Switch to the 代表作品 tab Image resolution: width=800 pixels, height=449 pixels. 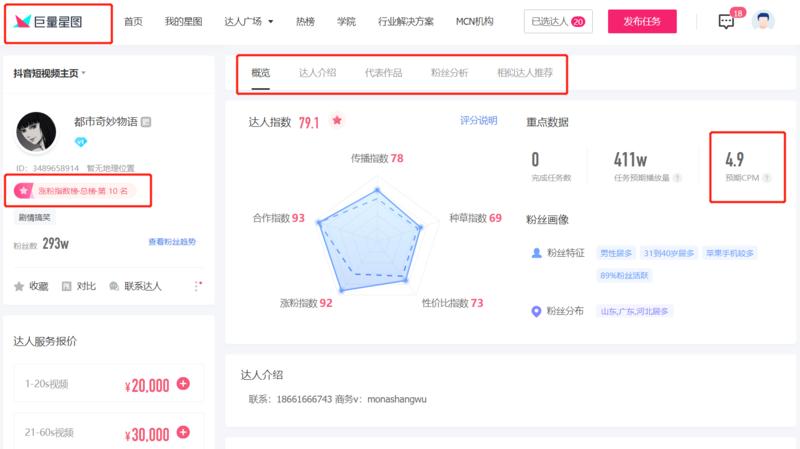tap(383, 73)
